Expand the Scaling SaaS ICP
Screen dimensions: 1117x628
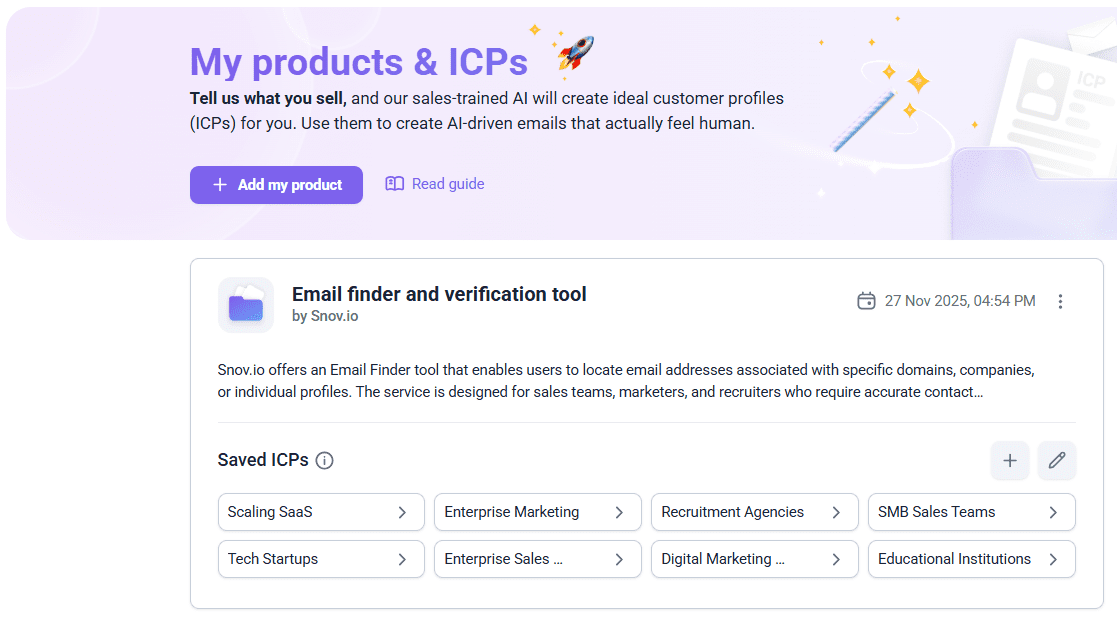click(x=321, y=512)
